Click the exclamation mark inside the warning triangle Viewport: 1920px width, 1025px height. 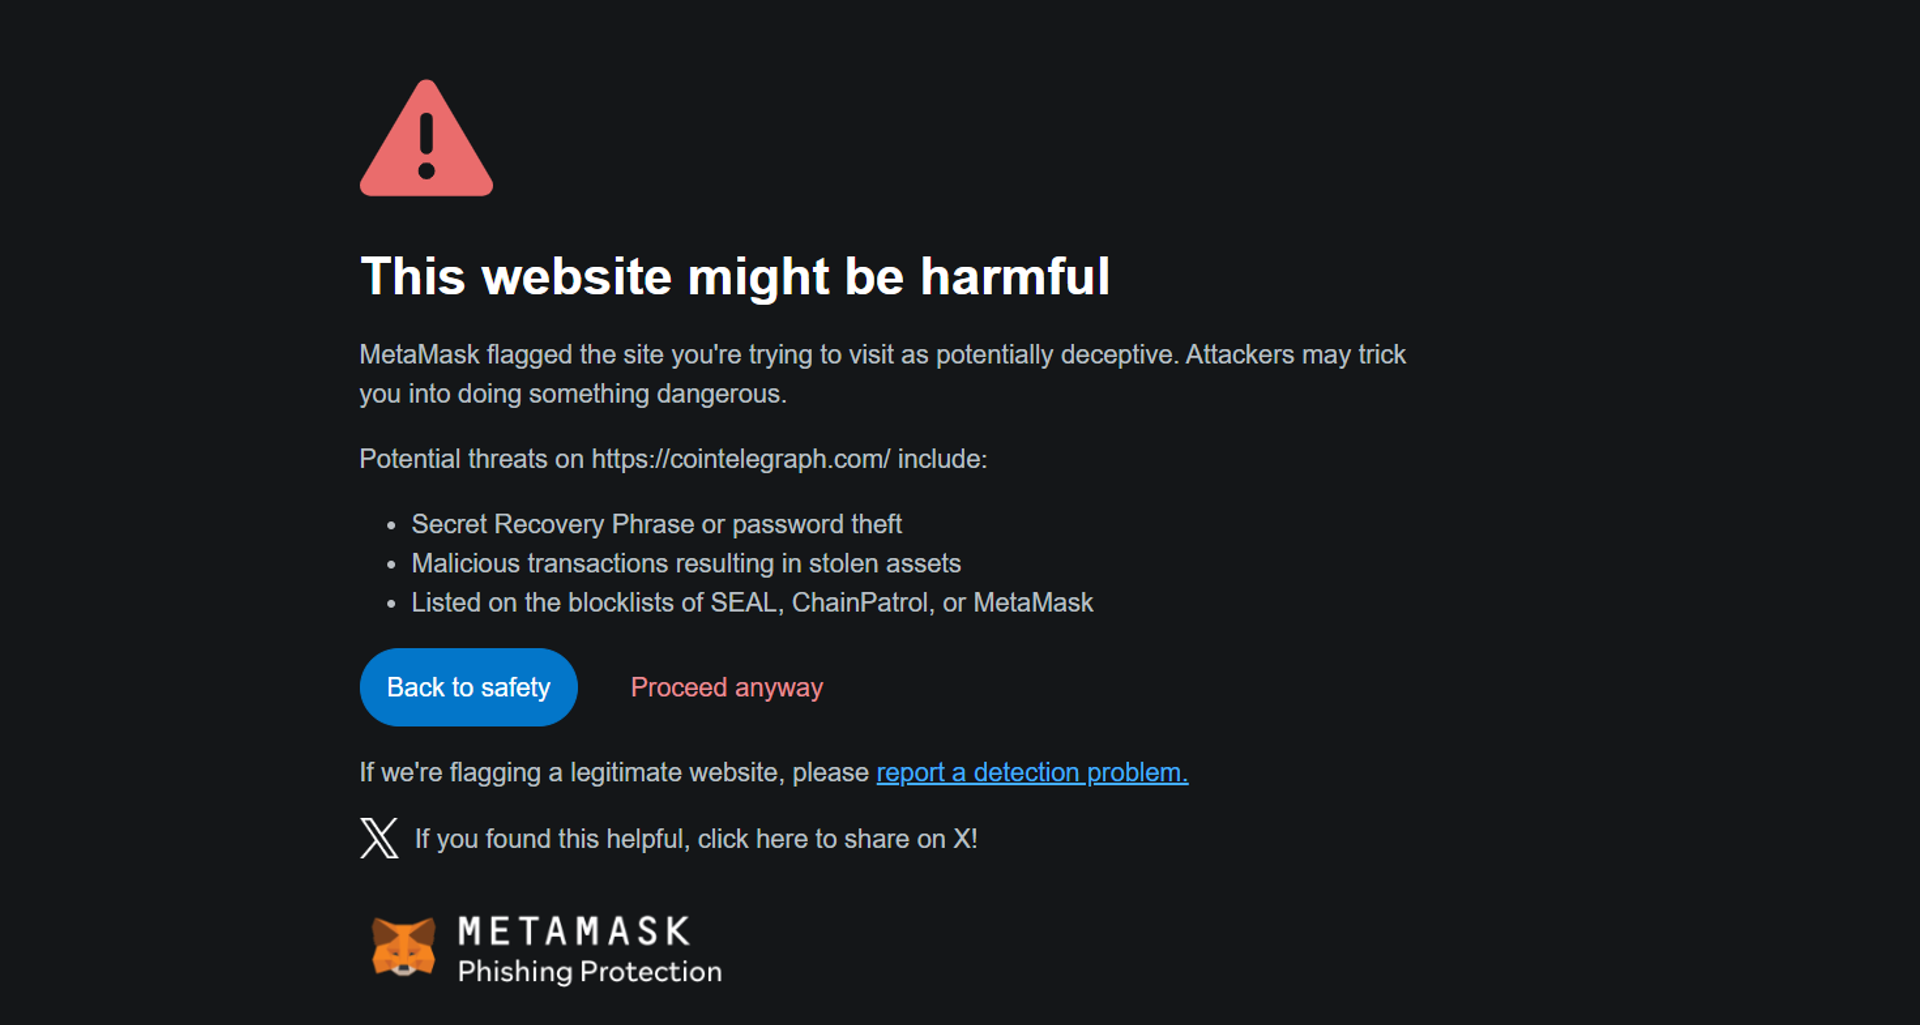point(427,148)
